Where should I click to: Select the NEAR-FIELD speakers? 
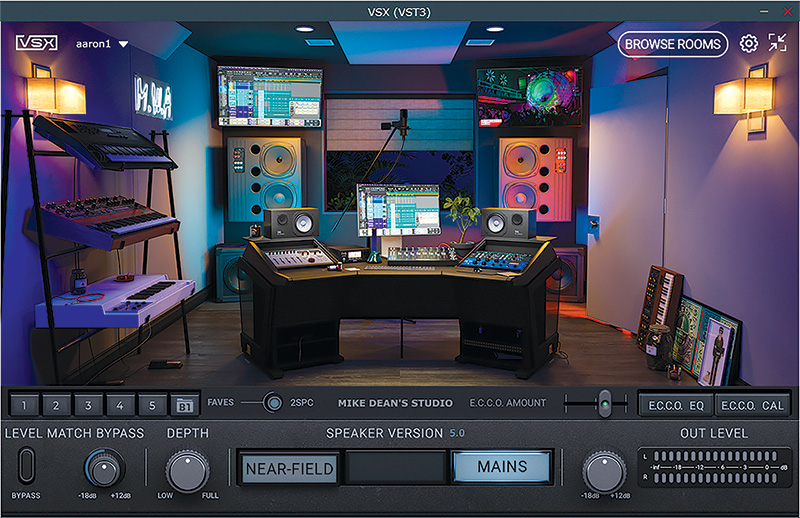coord(289,468)
